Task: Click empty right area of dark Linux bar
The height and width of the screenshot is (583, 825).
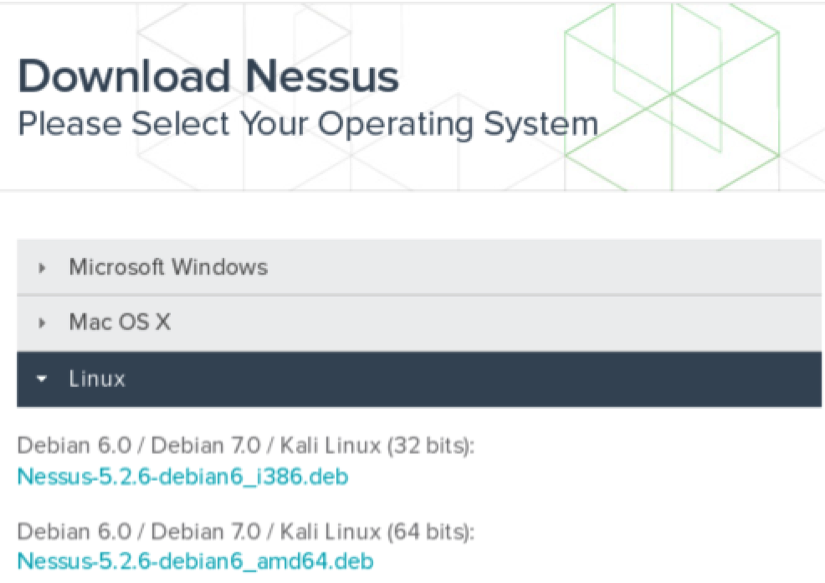Action: coord(600,380)
